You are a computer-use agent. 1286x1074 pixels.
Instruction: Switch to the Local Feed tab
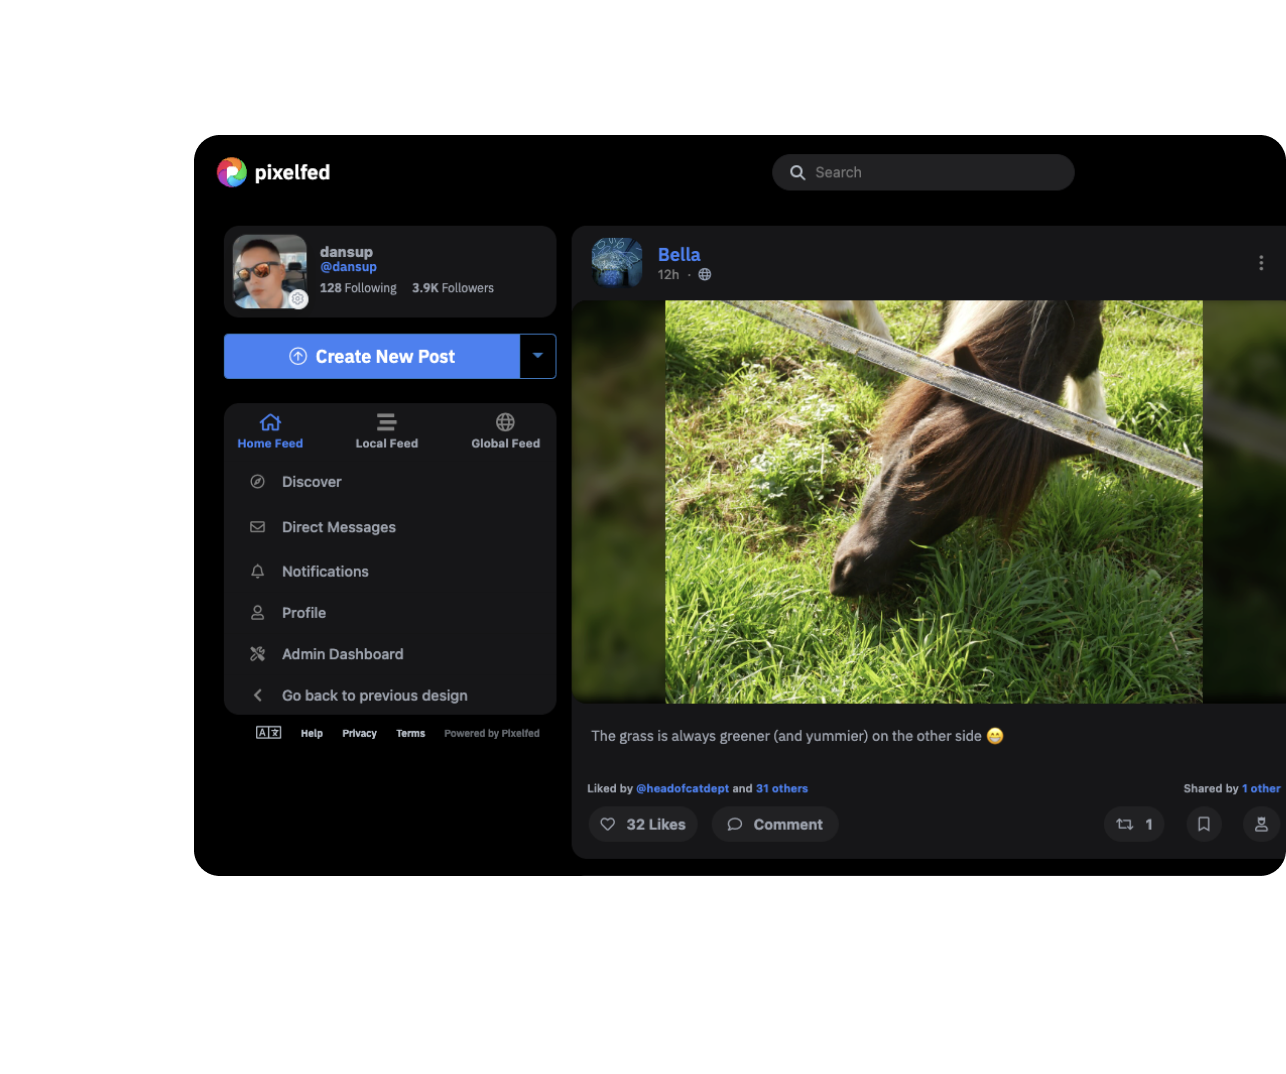coord(387,431)
